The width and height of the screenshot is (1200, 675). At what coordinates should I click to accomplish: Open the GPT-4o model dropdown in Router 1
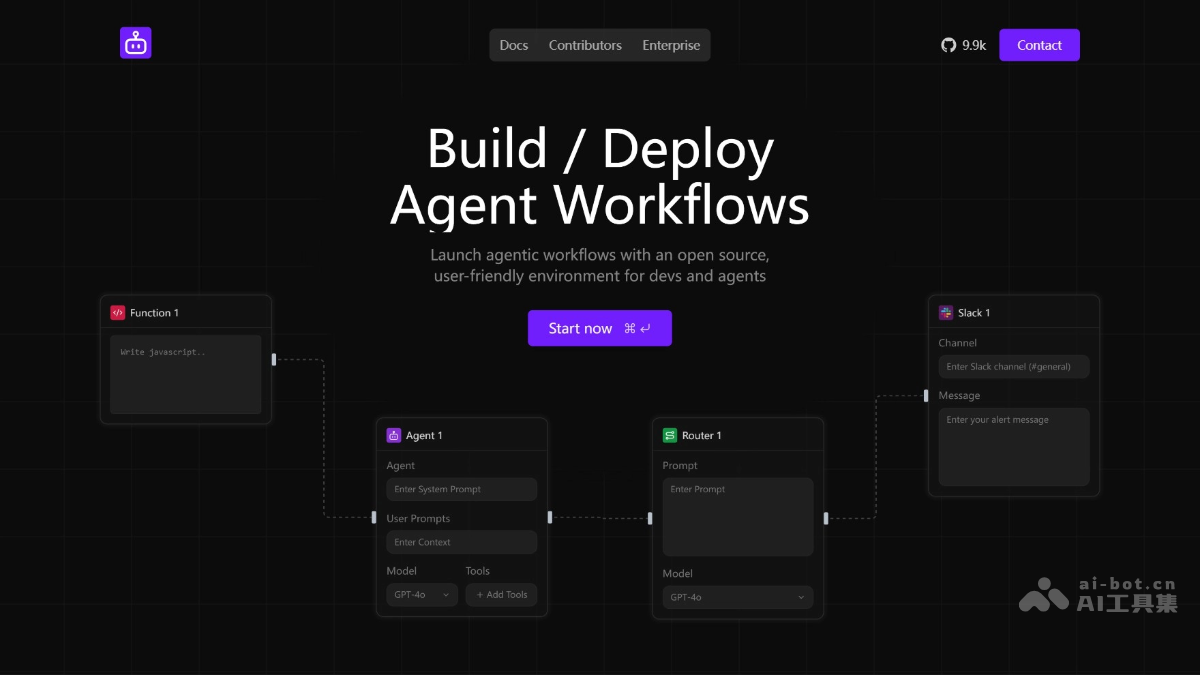tap(738, 597)
